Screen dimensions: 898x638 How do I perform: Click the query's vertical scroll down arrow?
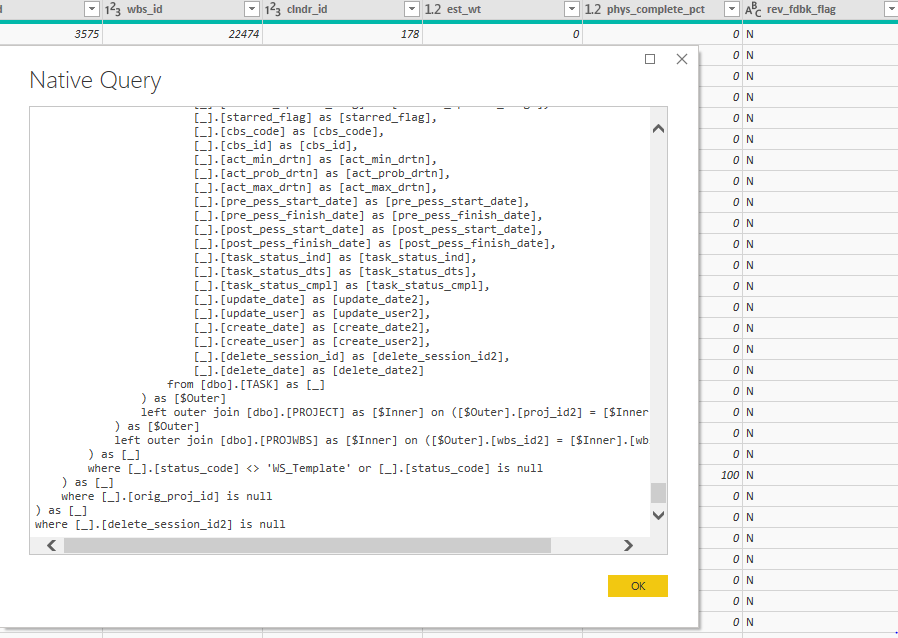pyautogui.click(x=658, y=515)
